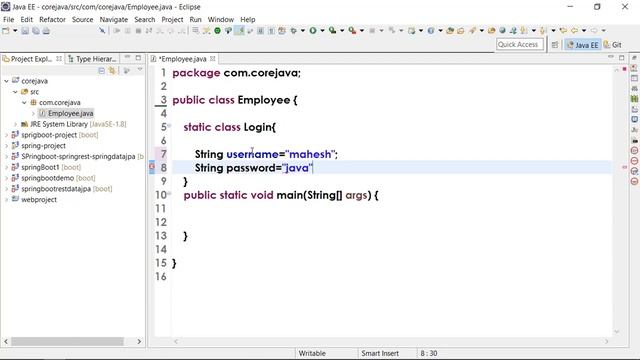This screenshot has width=640, height=360.
Task: Close the Project Explorer view tab
Action: 59,59
